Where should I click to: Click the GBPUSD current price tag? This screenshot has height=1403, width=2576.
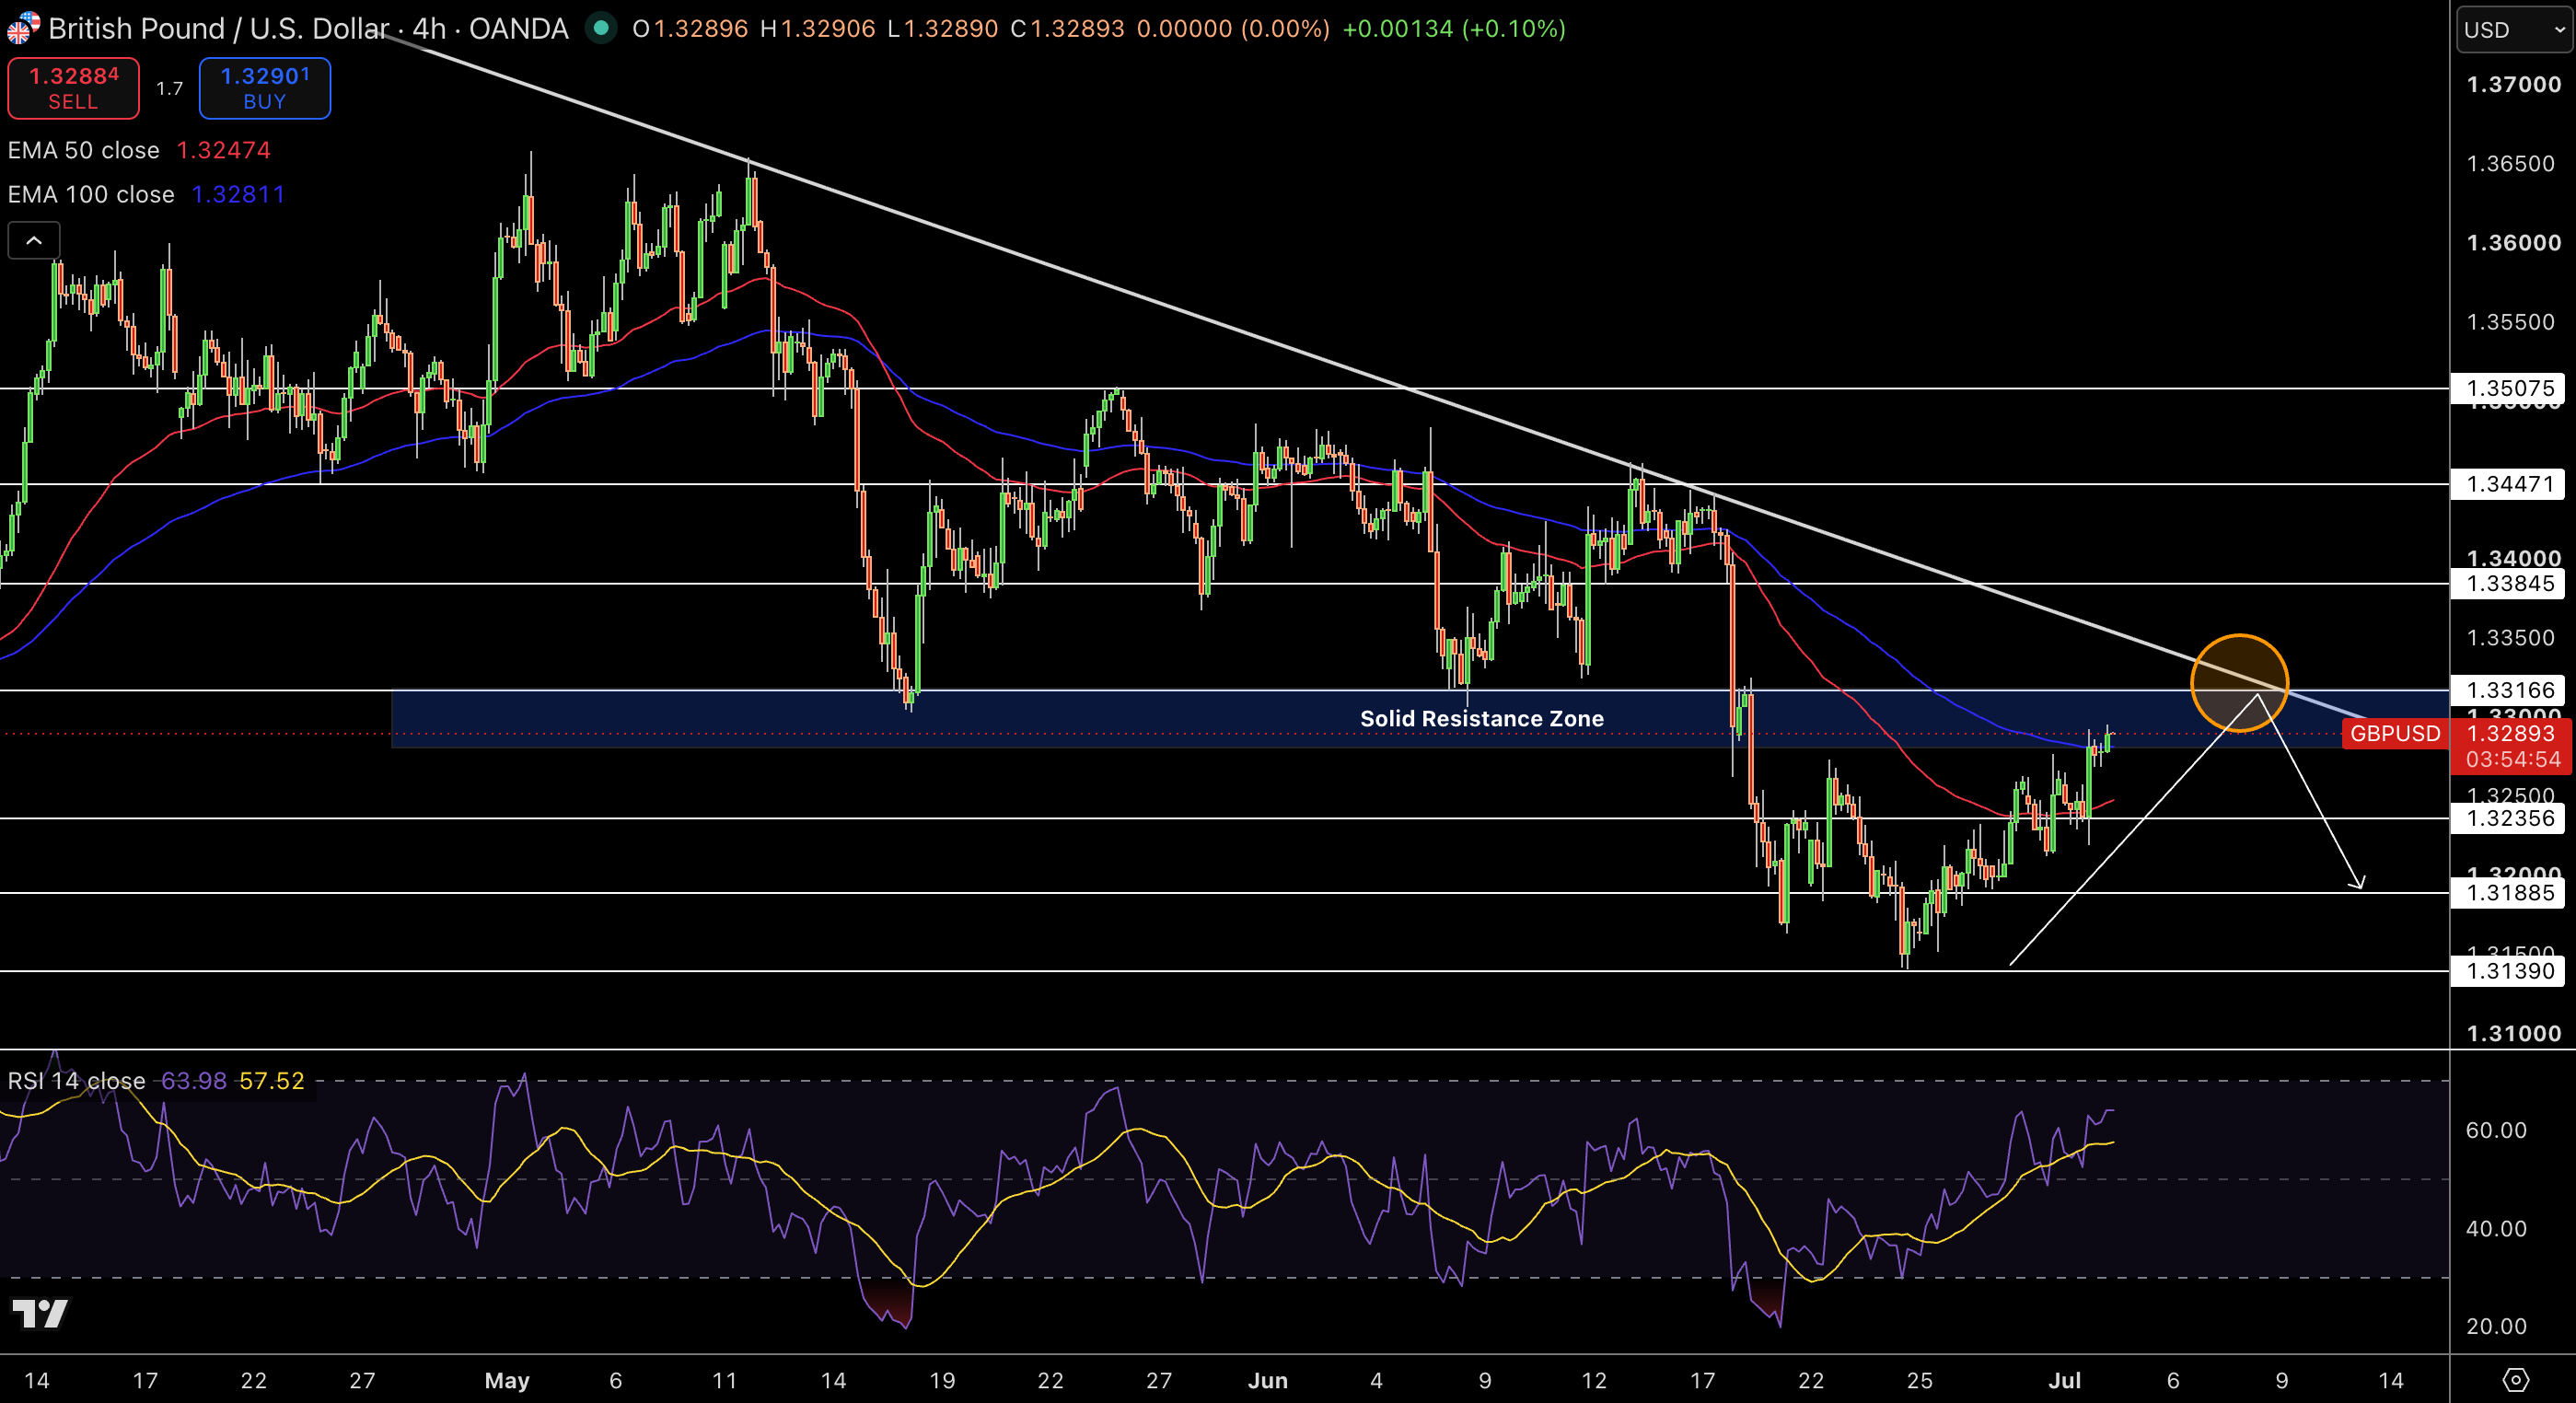(x=2394, y=733)
